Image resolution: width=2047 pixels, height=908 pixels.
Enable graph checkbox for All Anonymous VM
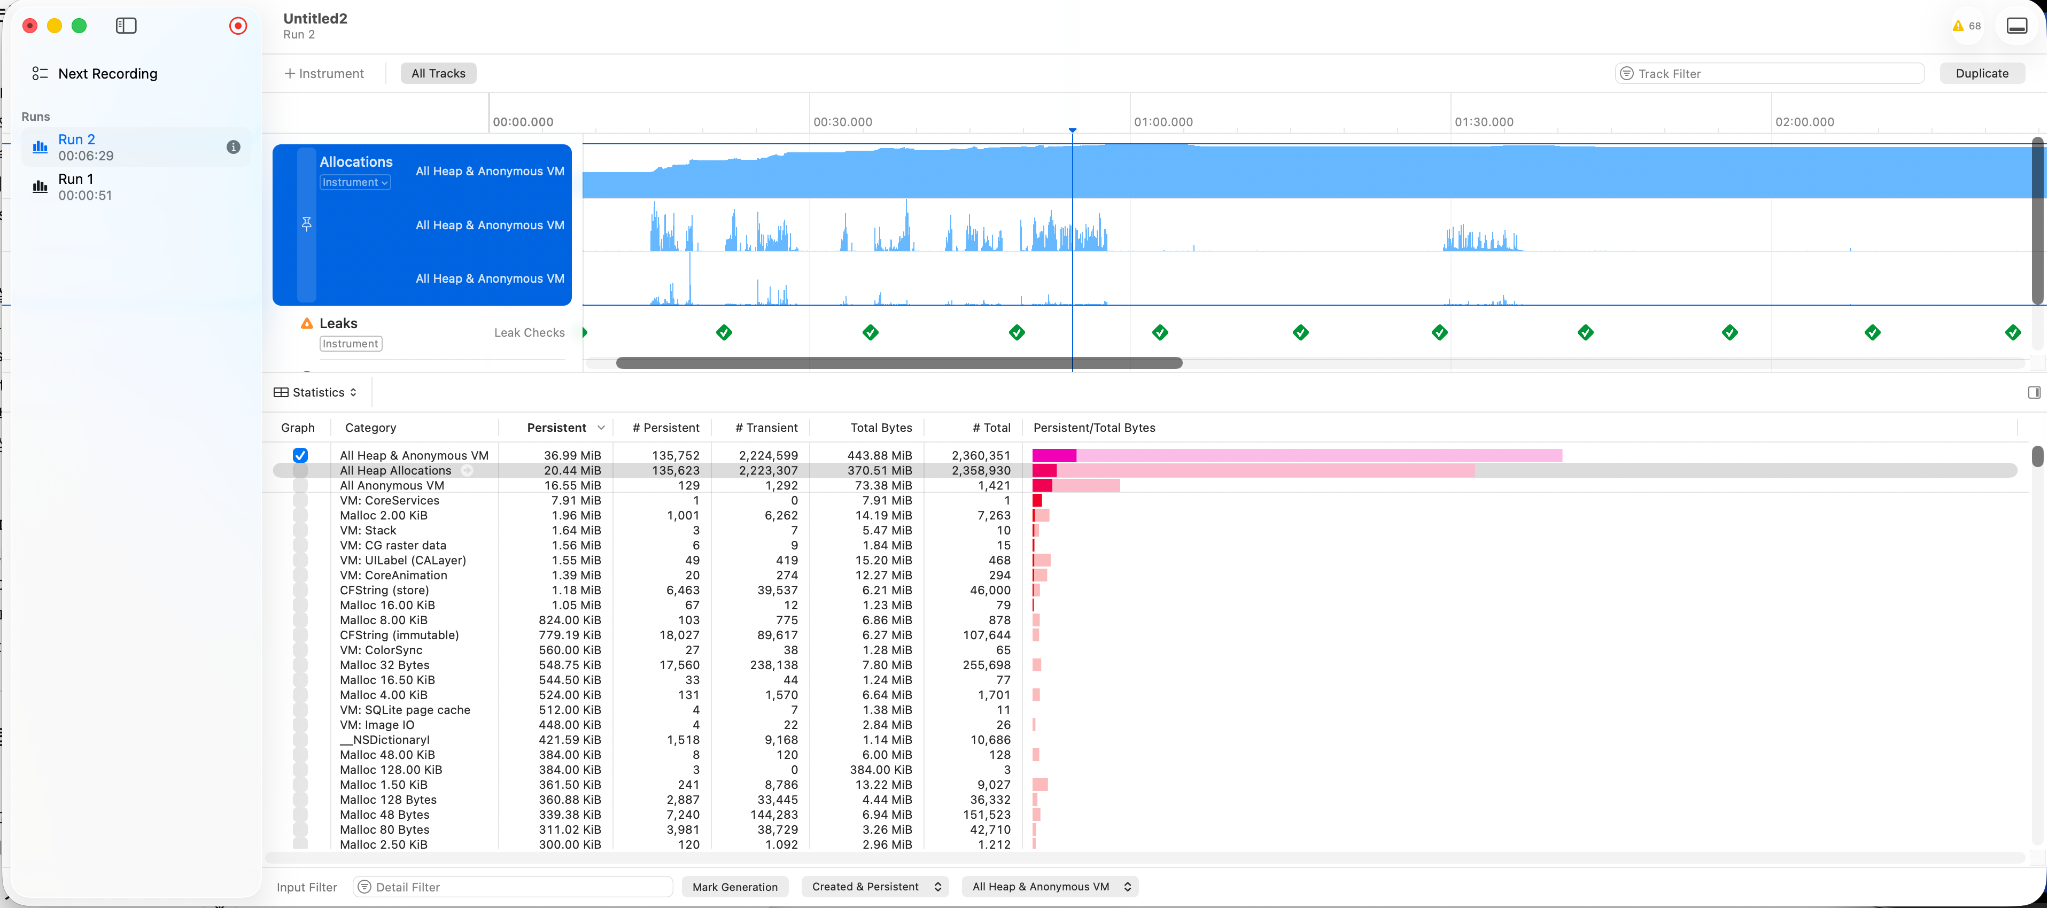coord(300,486)
